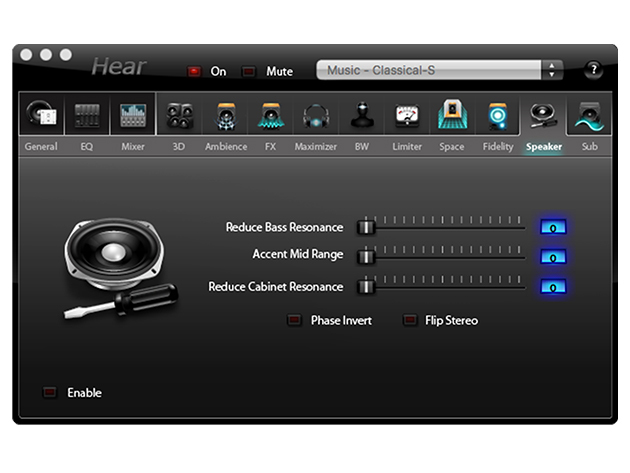Switch to the FX tab label

270,147
